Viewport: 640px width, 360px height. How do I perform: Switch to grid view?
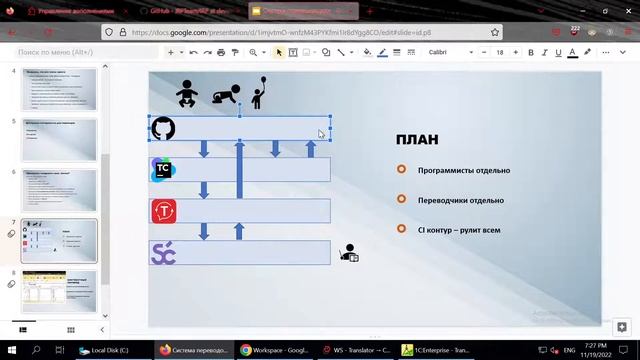point(71,330)
